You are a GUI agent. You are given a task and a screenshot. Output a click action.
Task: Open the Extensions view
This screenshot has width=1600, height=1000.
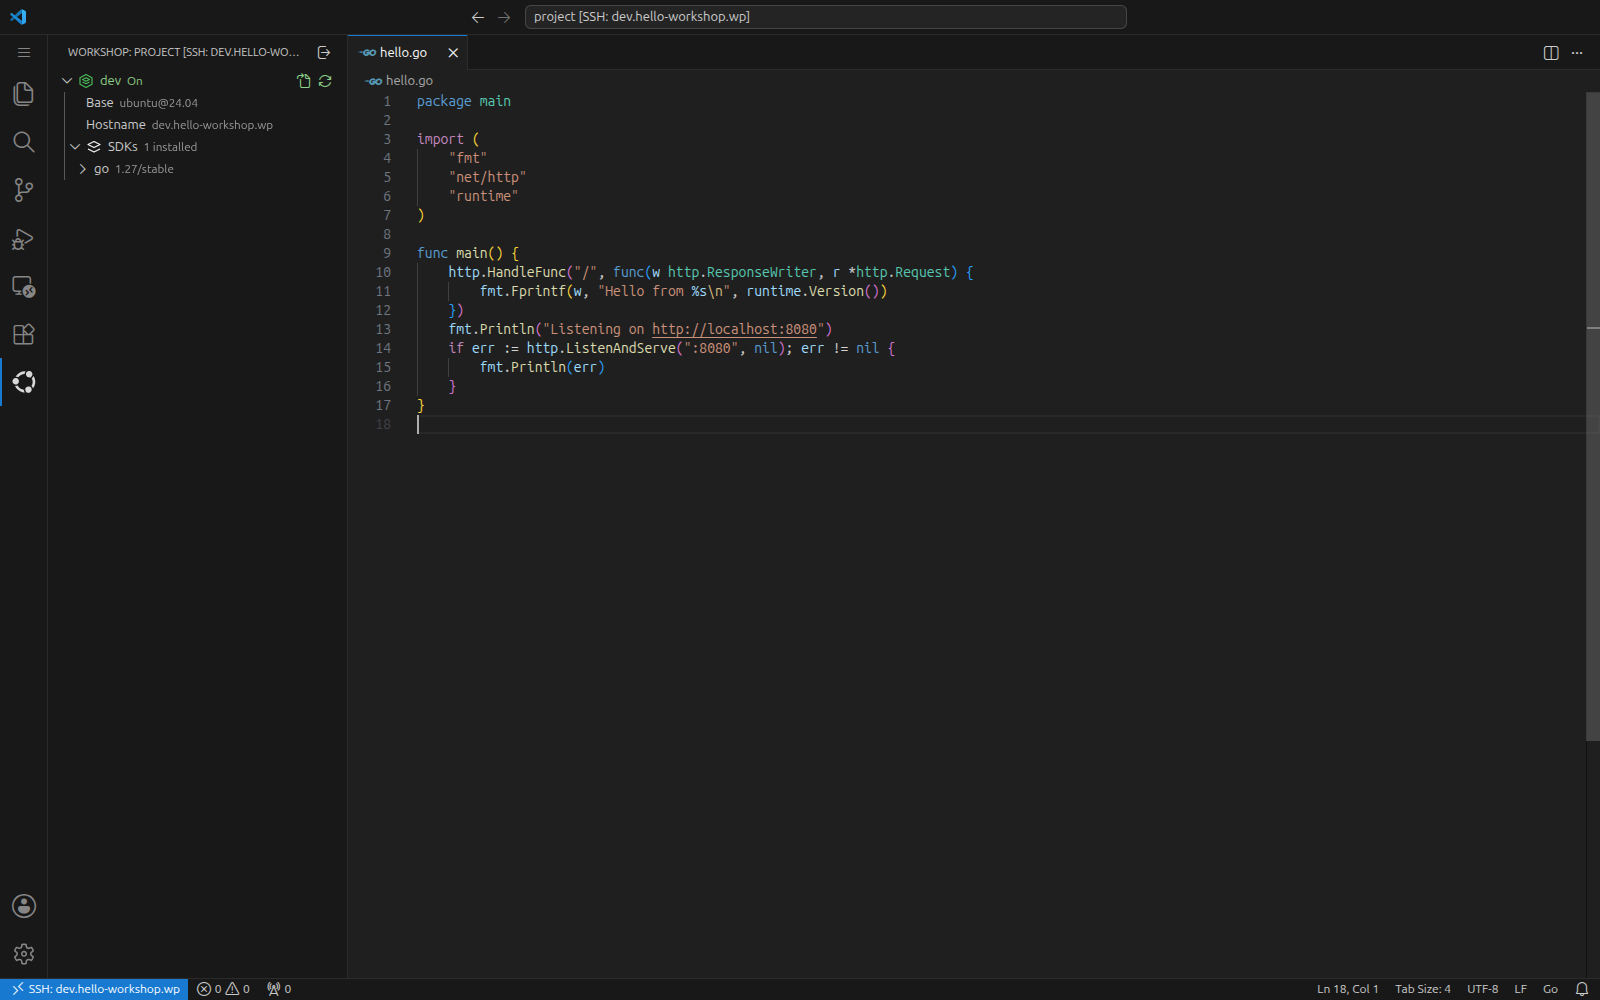24,334
